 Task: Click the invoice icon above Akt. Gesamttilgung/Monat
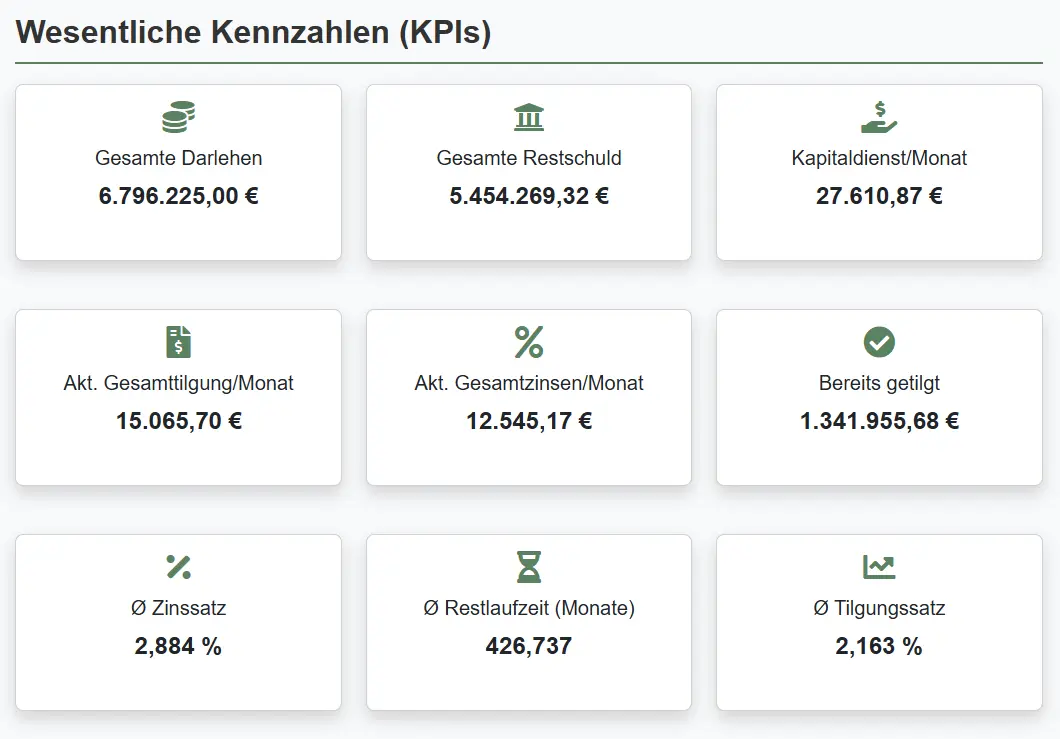[178, 341]
